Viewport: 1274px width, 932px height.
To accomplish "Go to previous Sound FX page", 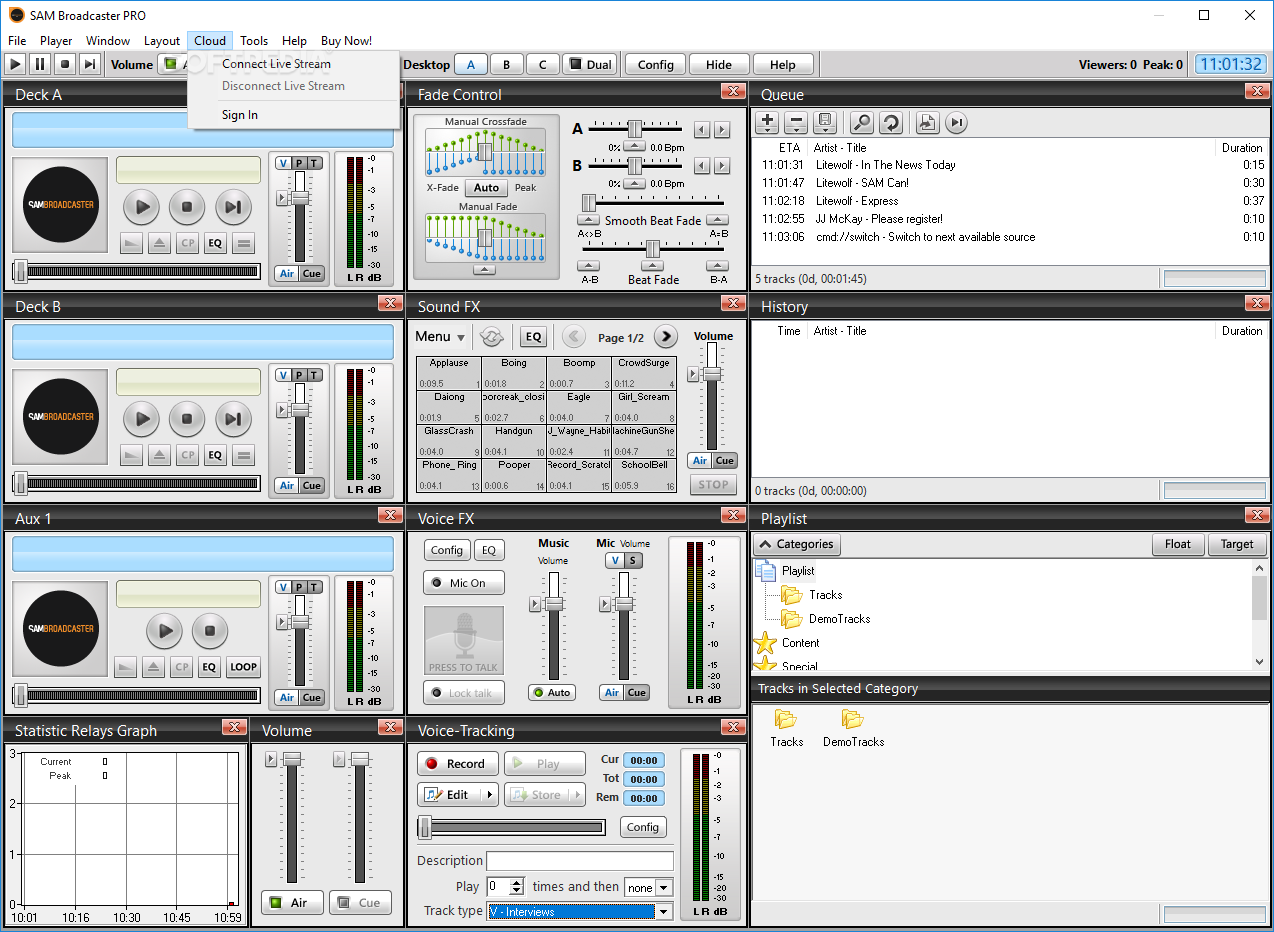I will click(x=574, y=337).
